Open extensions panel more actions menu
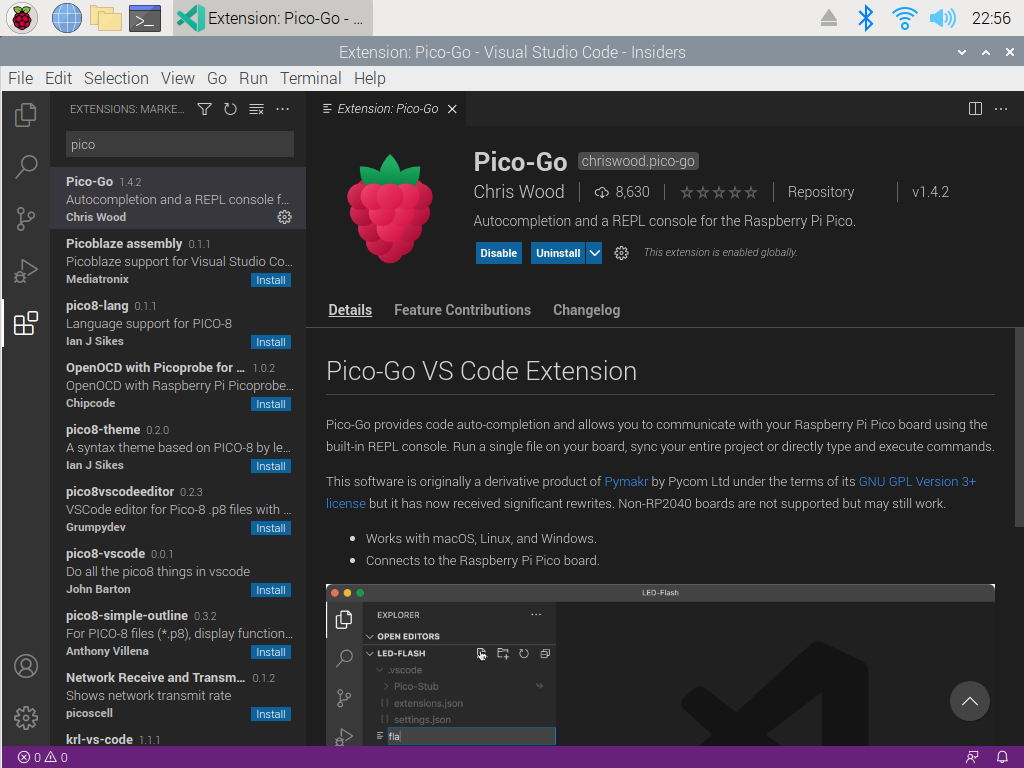This screenshot has height=768, width=1024. 283,109
